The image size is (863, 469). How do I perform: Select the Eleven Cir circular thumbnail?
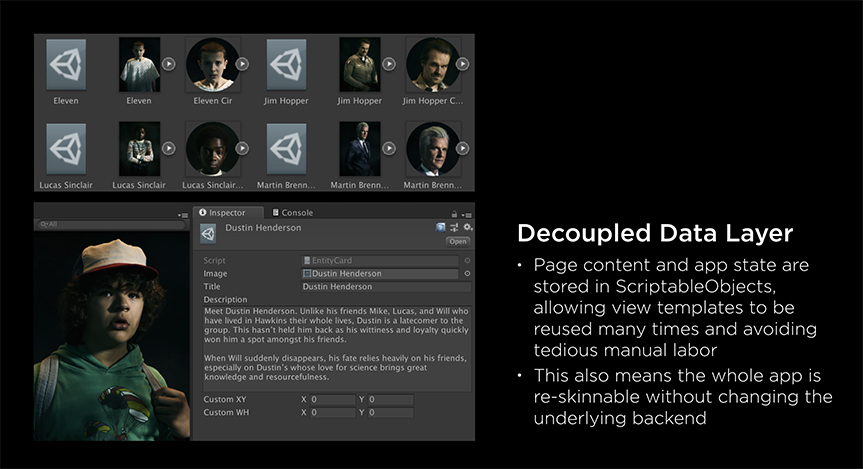(x=213, y=64)
